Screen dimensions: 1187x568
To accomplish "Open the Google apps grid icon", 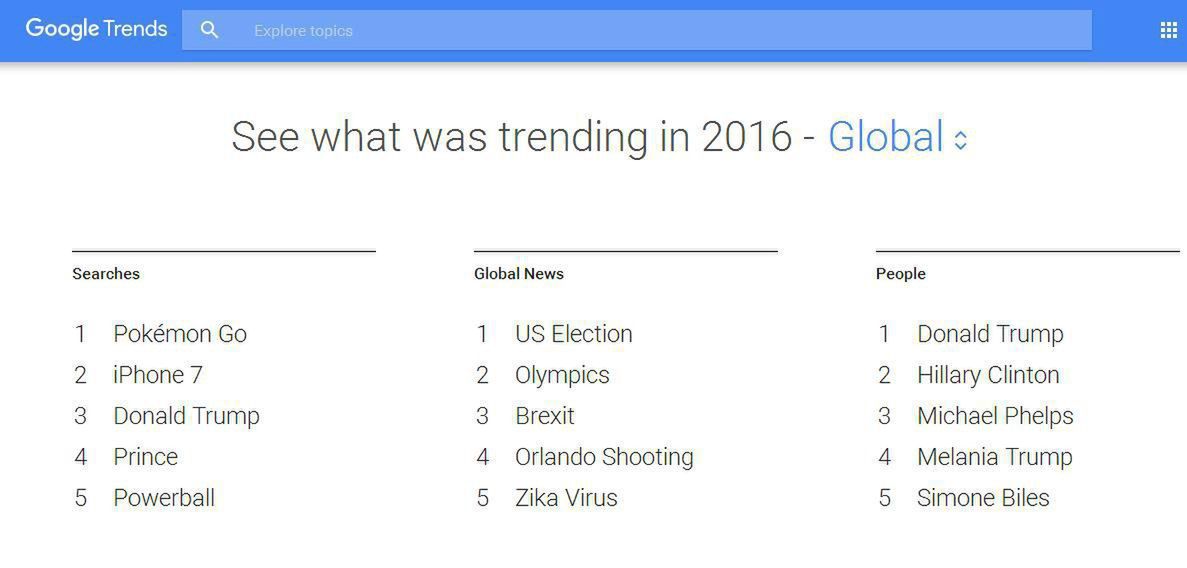I will (1168, 30).
